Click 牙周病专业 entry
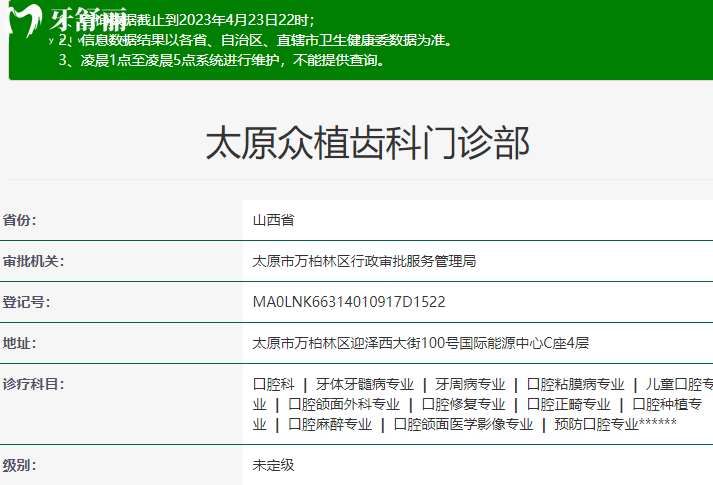The image size is (713, 485). pyautogui.click(x=470, y=384)
